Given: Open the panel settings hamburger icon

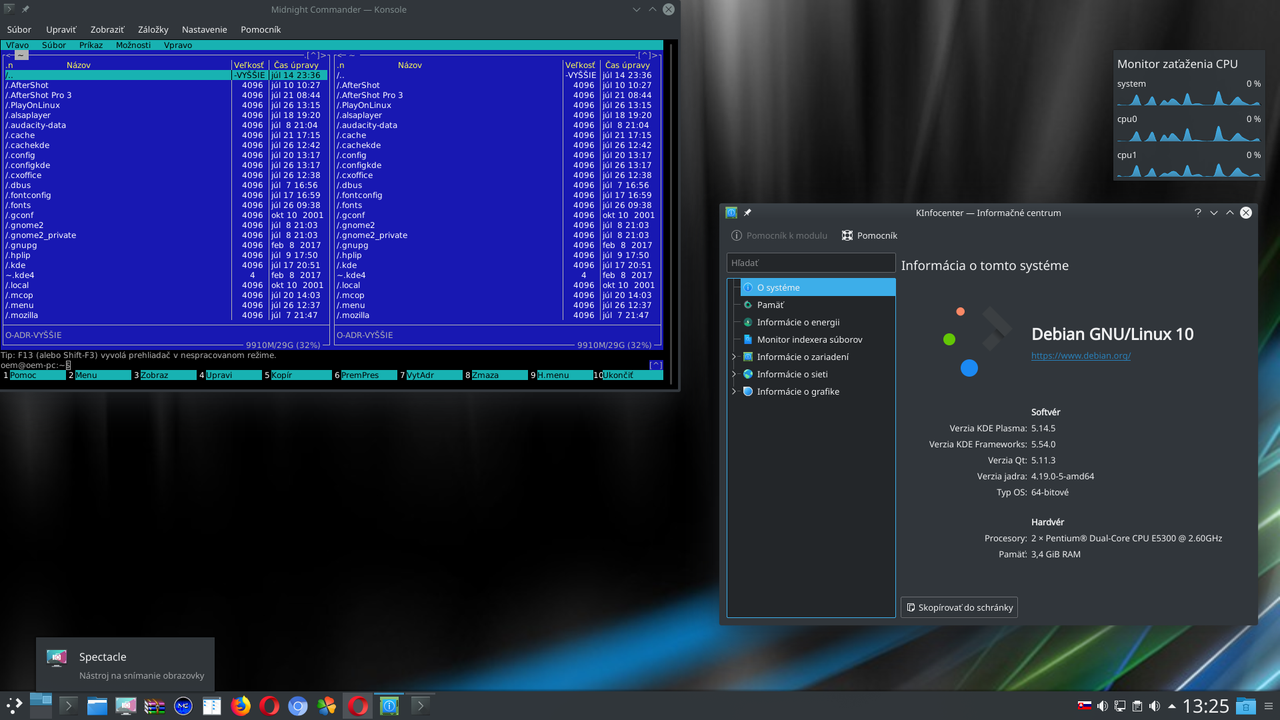Looking at the screenshot, I should point(1269,706).
